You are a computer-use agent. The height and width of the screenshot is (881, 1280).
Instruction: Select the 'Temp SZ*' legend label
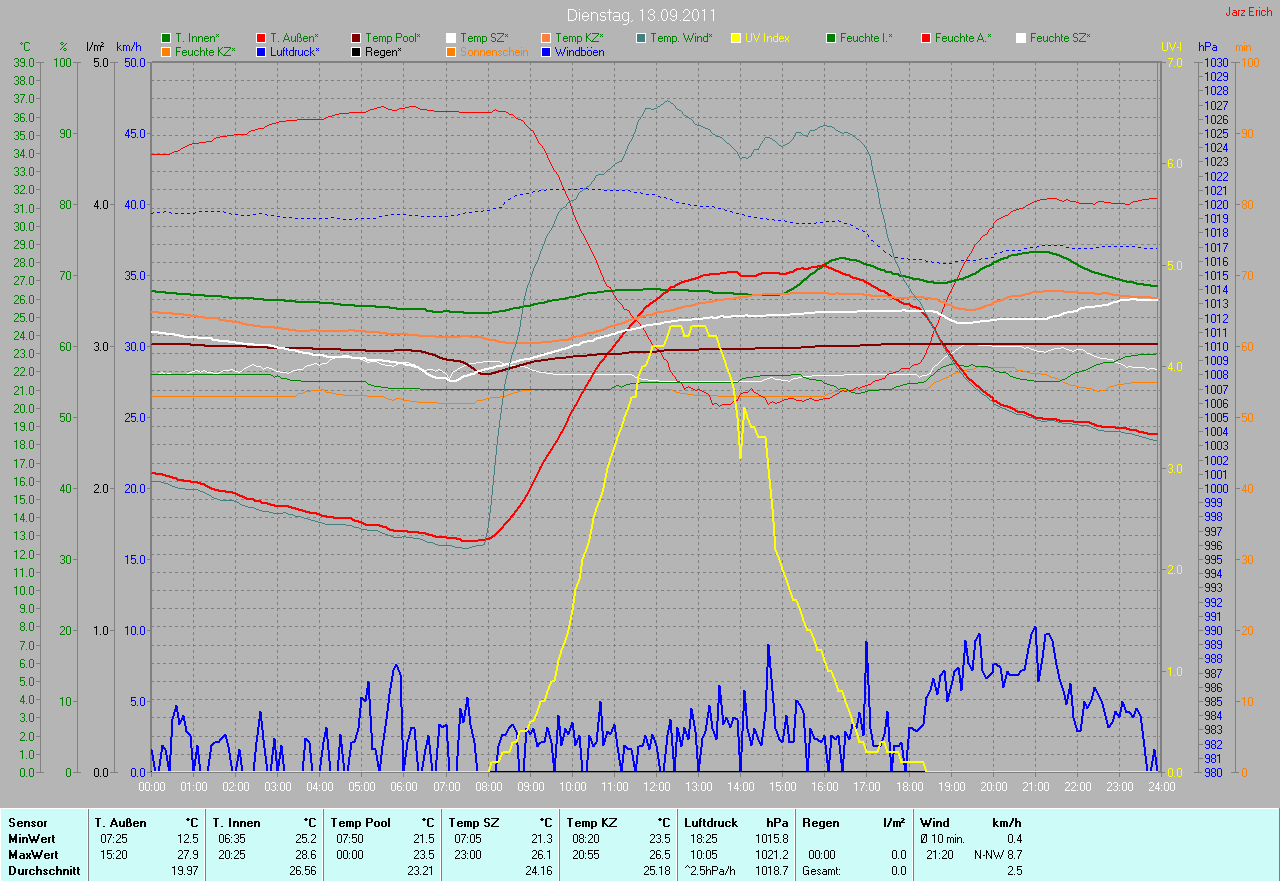[484, 38]
